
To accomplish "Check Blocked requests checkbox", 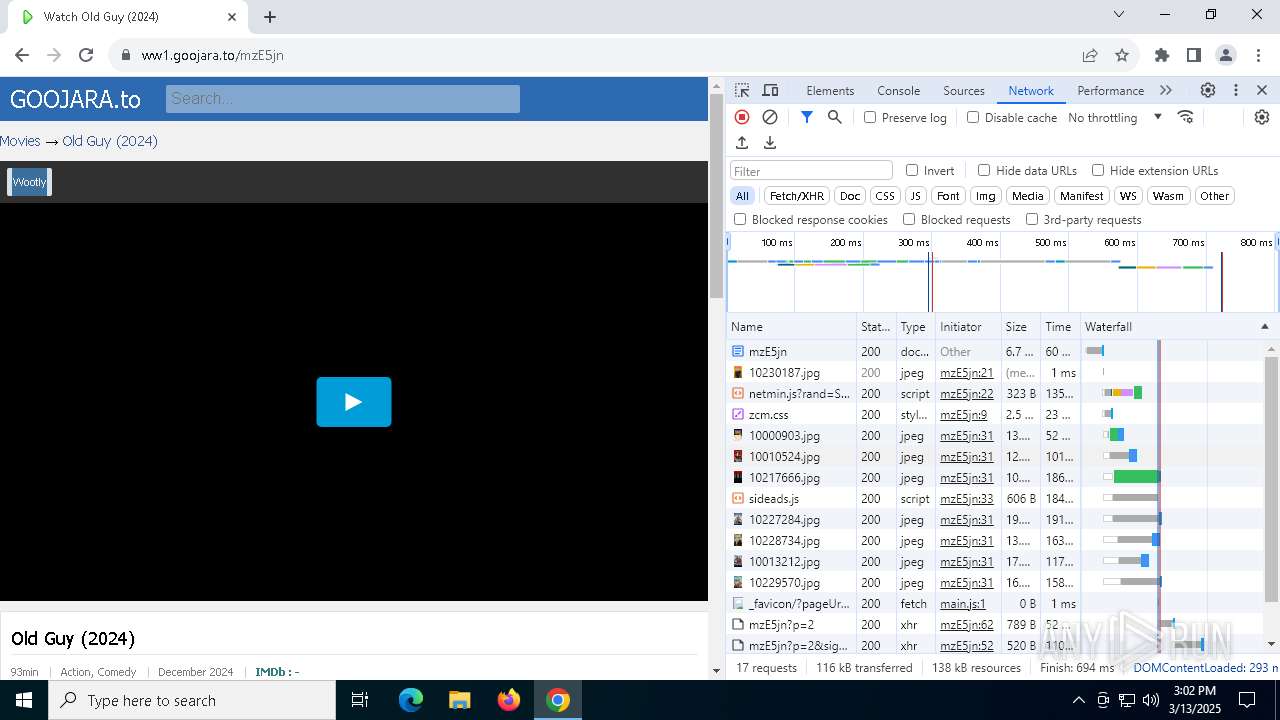I will click(x=909, y=219).
